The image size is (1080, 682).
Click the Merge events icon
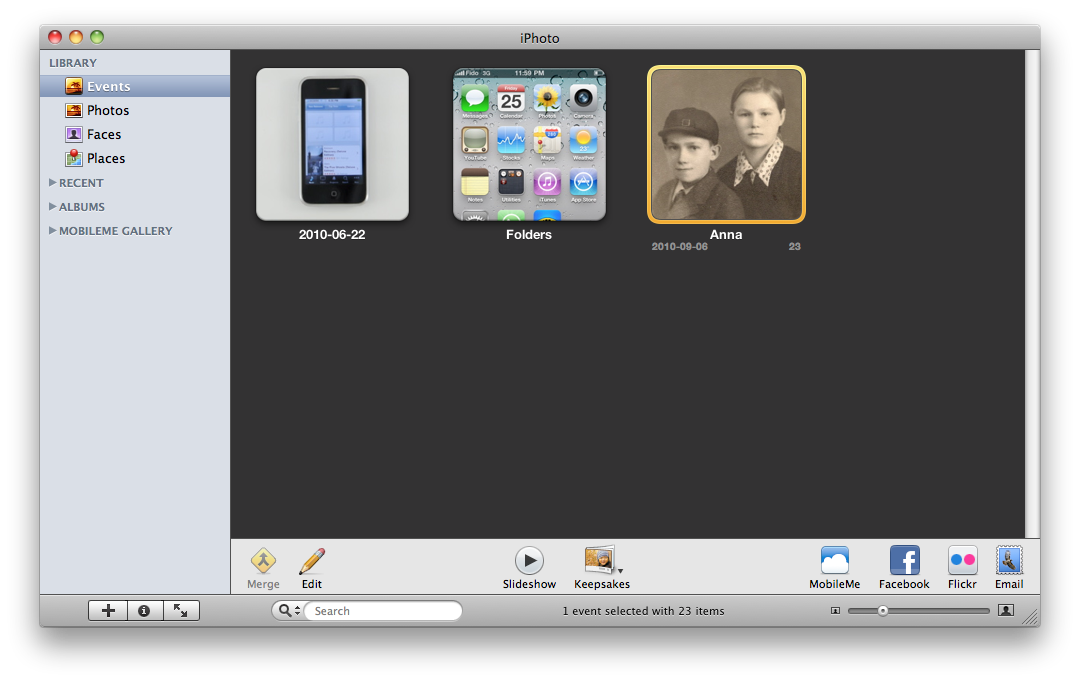click(x=263, y=561)
